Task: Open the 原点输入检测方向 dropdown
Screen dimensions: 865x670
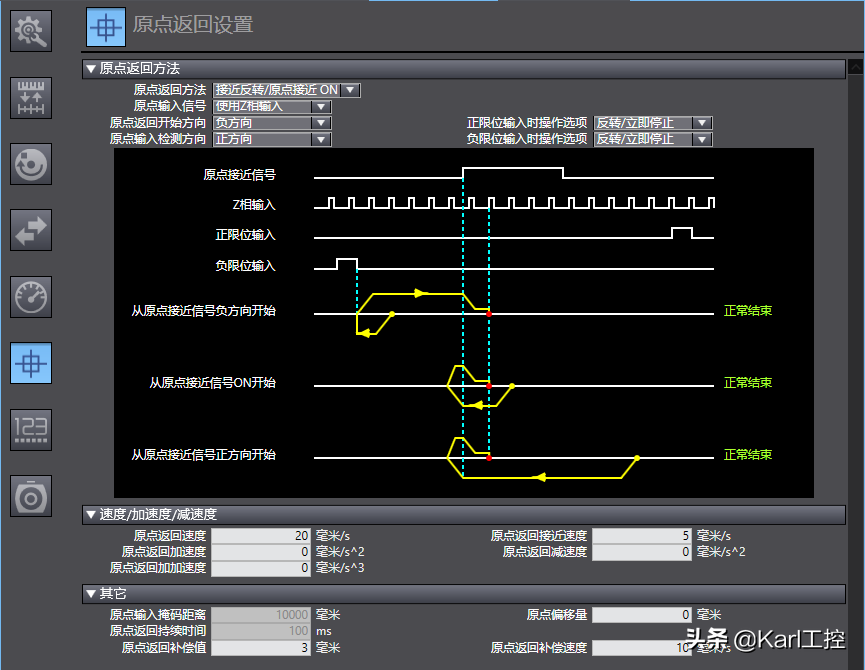Action: (x=320, y=139)
